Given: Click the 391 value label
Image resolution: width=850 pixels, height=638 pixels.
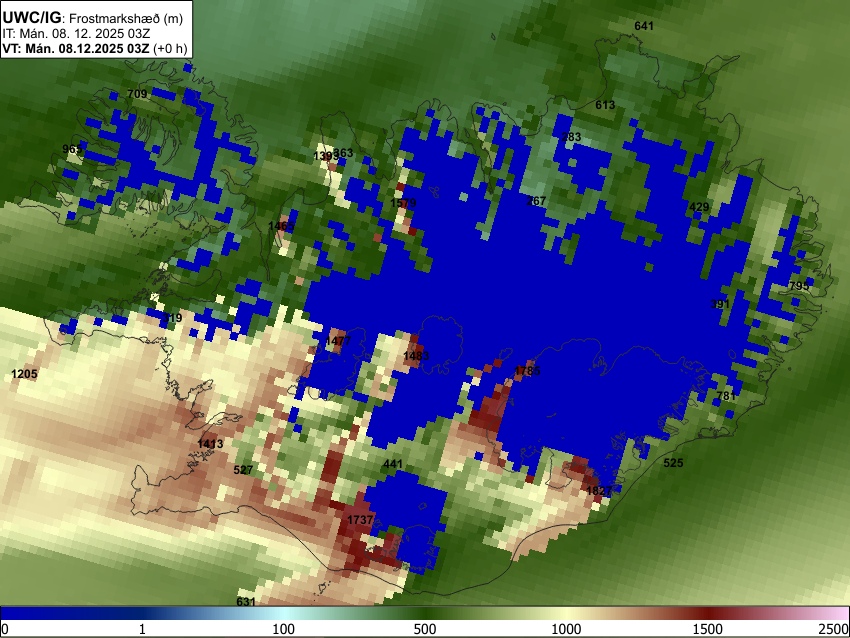Looking at the screenshot, I should point(720,304).
